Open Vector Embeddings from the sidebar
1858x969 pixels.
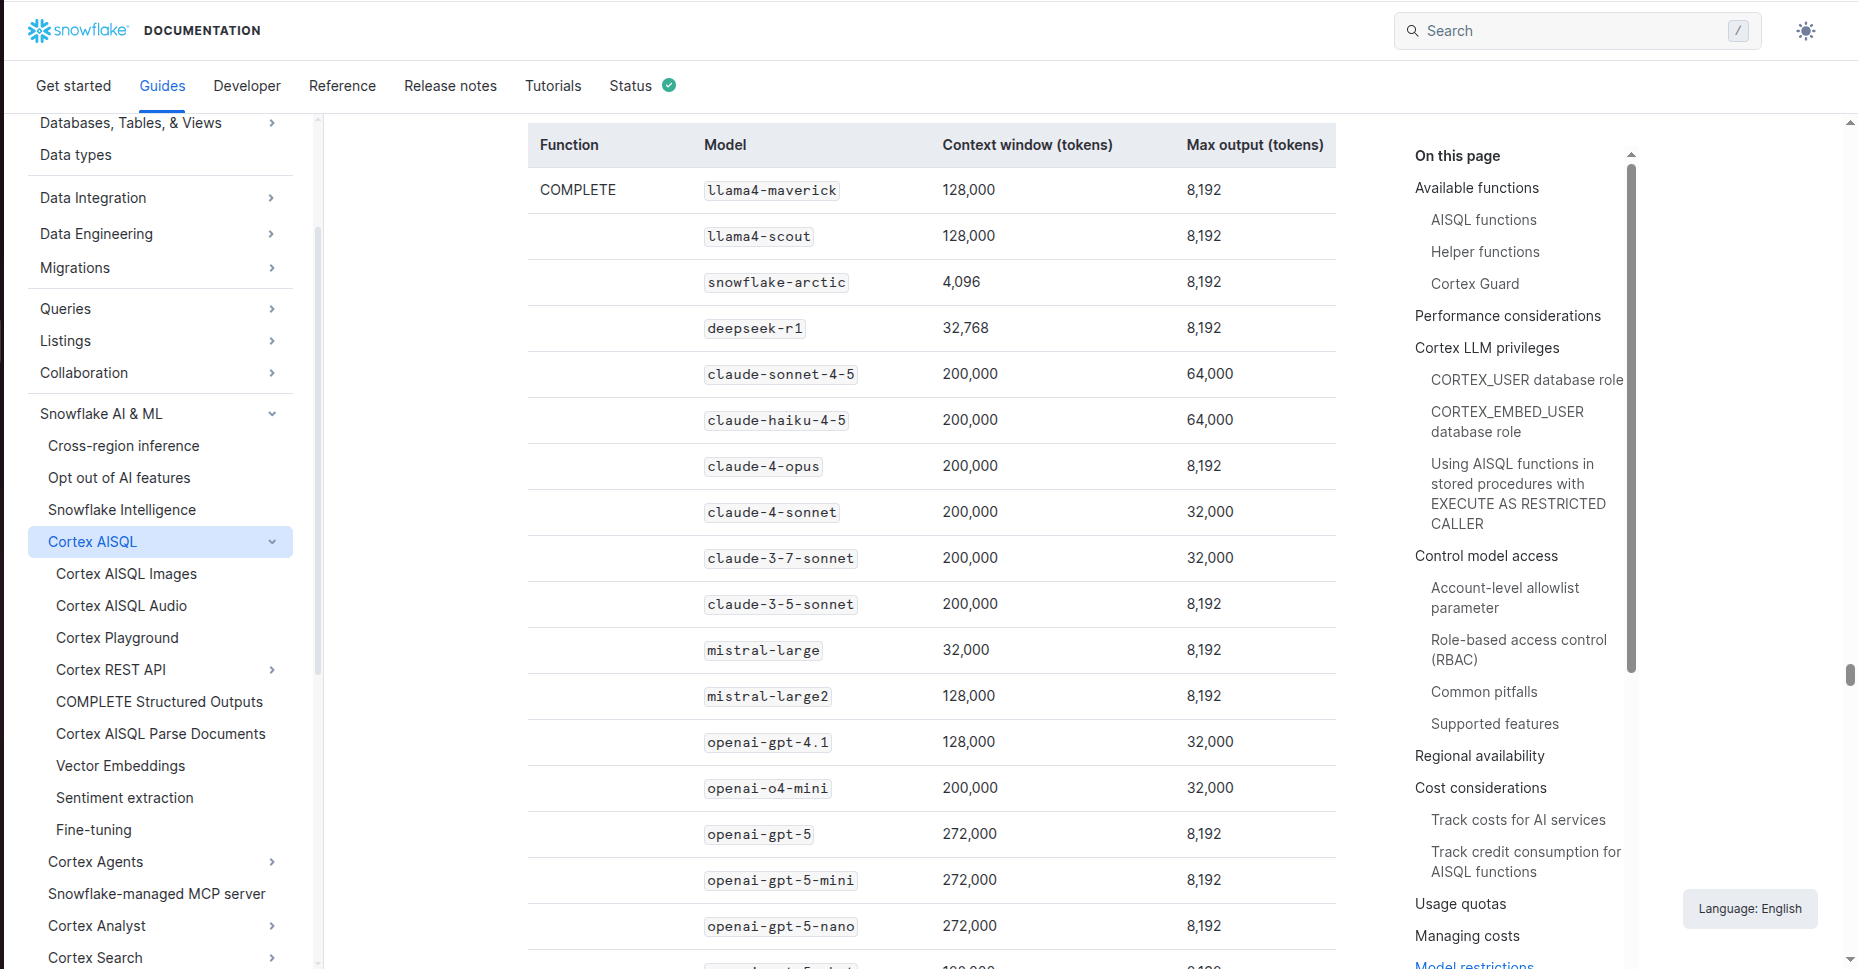coord(120,765)
